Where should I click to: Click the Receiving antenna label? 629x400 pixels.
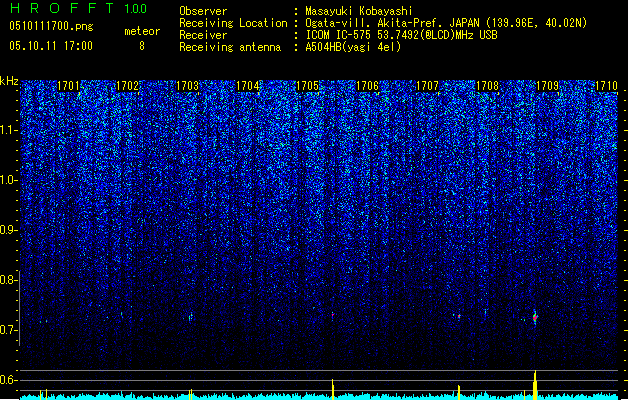(x=230, y=47)
